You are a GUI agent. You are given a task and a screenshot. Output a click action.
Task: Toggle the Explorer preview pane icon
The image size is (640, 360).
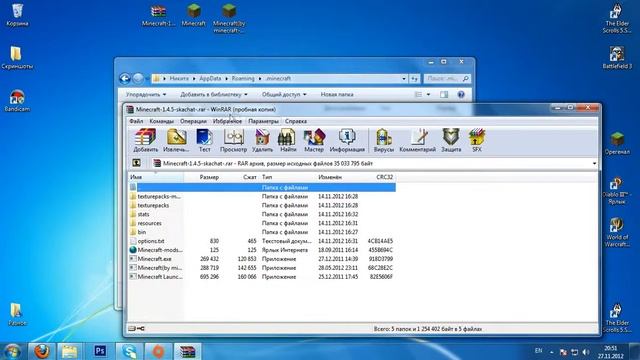pyautogui.click(x=444, y=95)
